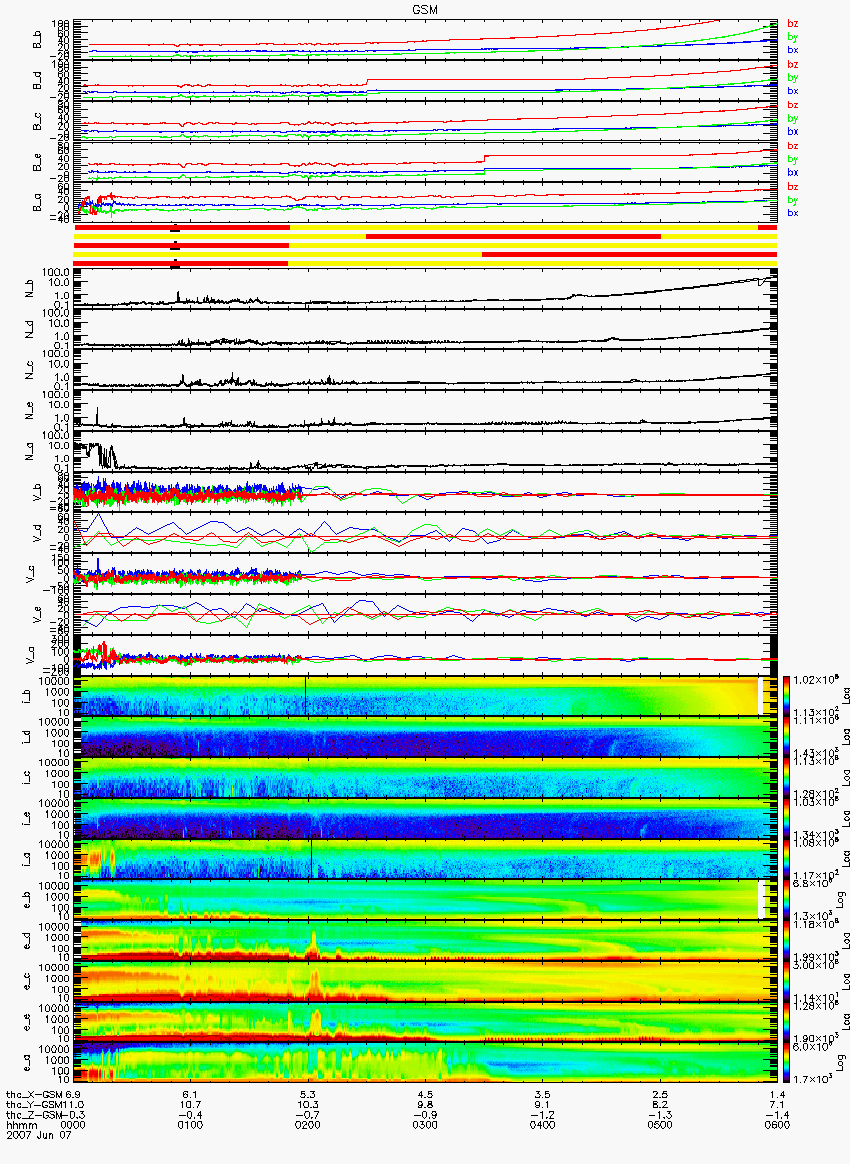Screen dimensions: 850x1164
Task: Click the black vertical marker in i_b spectrogram
Action: pyautogui.click(x=305, y=696)
